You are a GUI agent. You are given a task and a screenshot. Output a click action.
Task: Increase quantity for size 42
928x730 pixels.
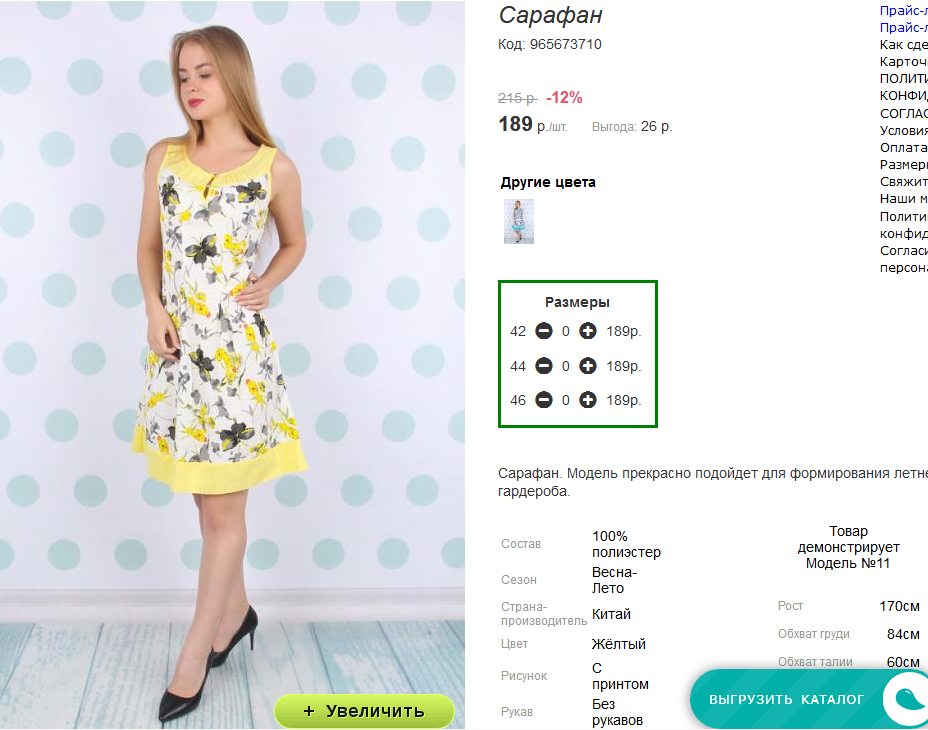588,331
